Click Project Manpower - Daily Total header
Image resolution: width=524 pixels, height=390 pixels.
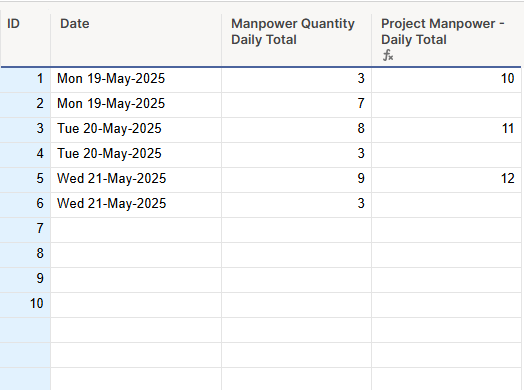click(x=446, y=39)
